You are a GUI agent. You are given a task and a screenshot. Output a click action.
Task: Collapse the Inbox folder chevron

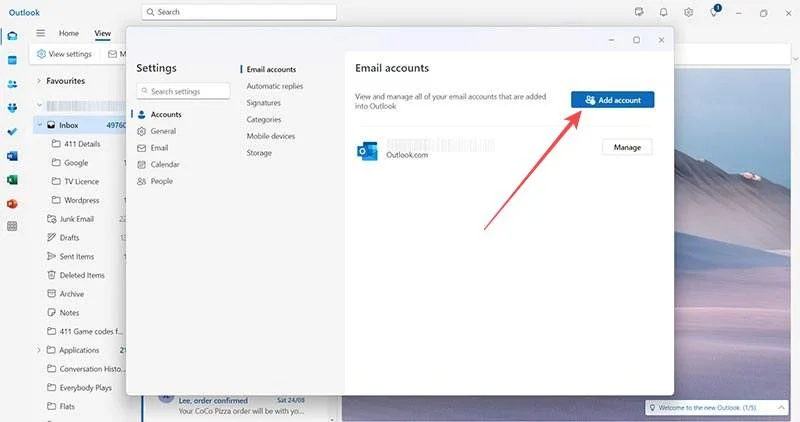(39, 125)
